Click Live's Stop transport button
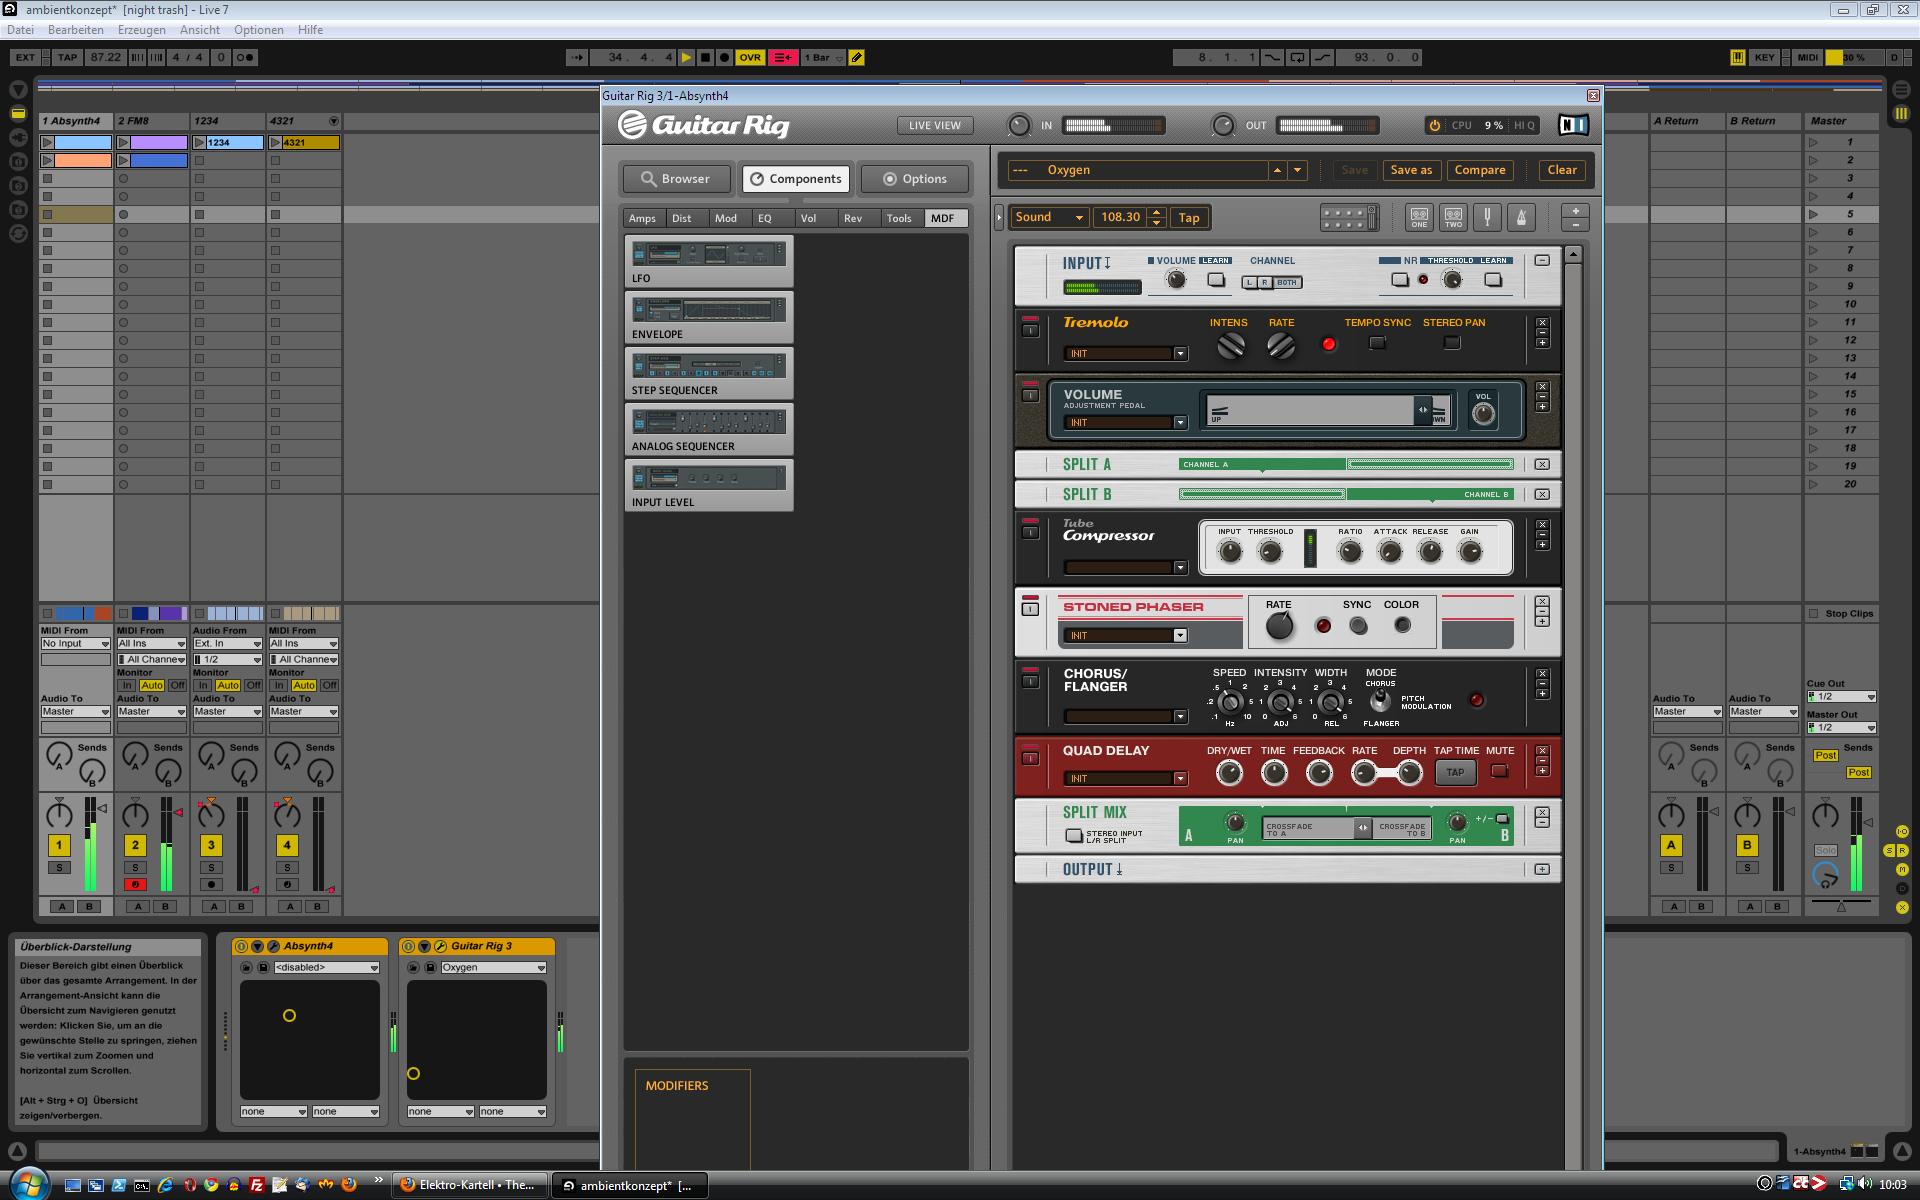Image resolution: width=1920 pixels, height=1200 pixels. (x=705, y=58)
